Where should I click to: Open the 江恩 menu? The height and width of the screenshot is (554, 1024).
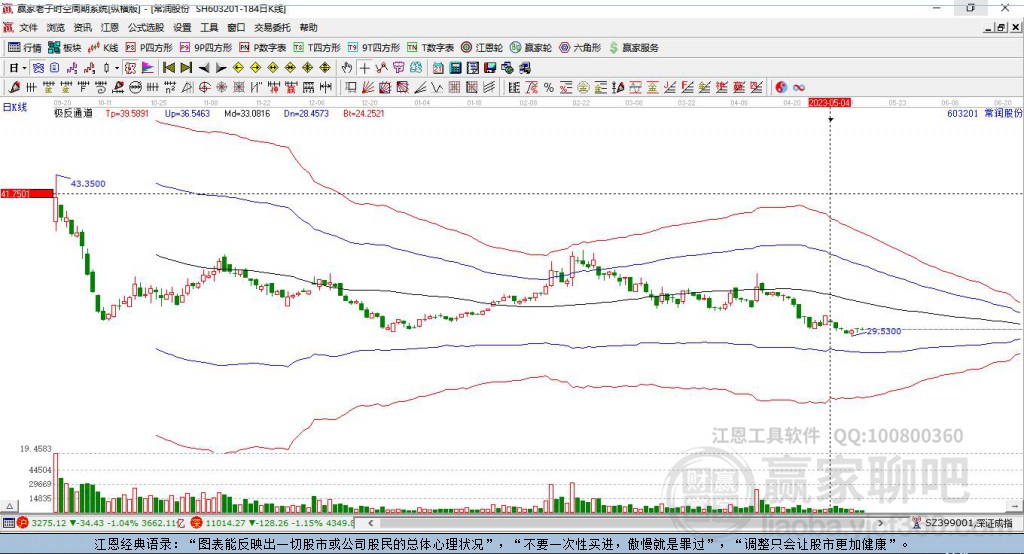click(x=110, y=27)
